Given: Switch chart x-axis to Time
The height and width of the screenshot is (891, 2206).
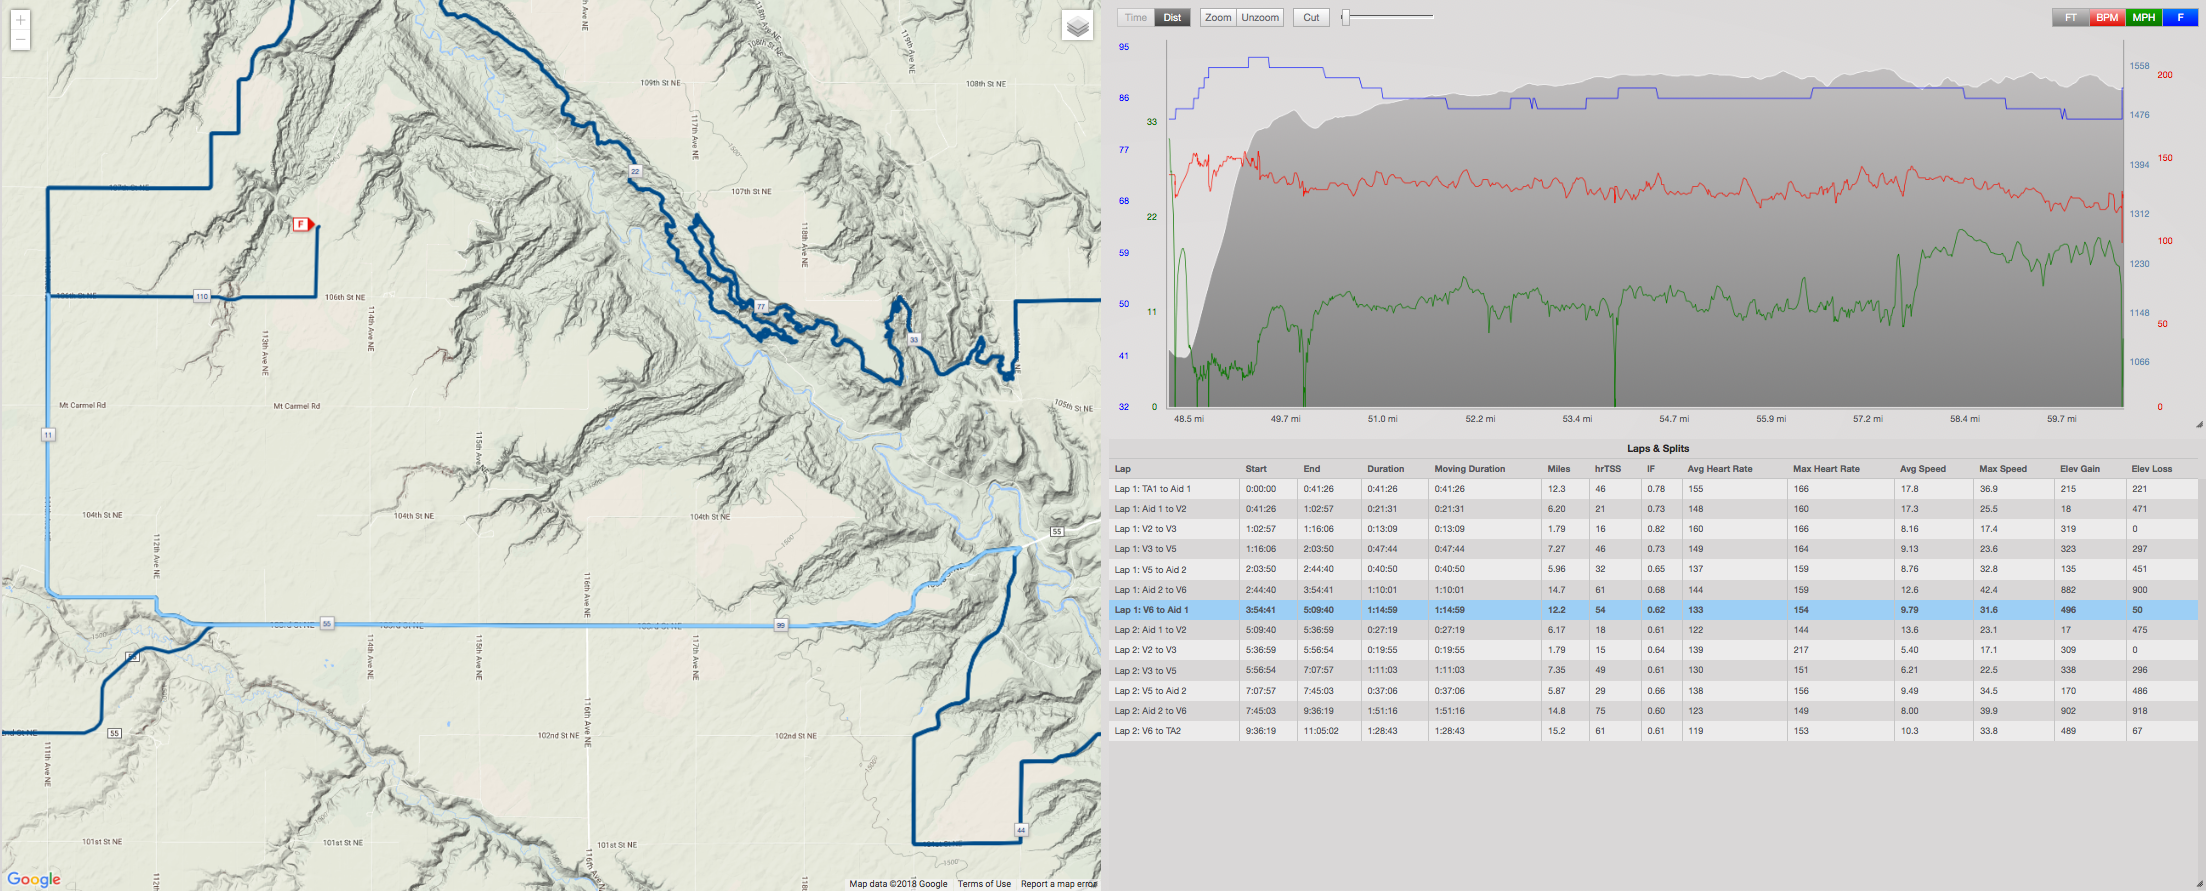Looking at the screenshot, I should pyautogui.click(x=1136, y=17).
